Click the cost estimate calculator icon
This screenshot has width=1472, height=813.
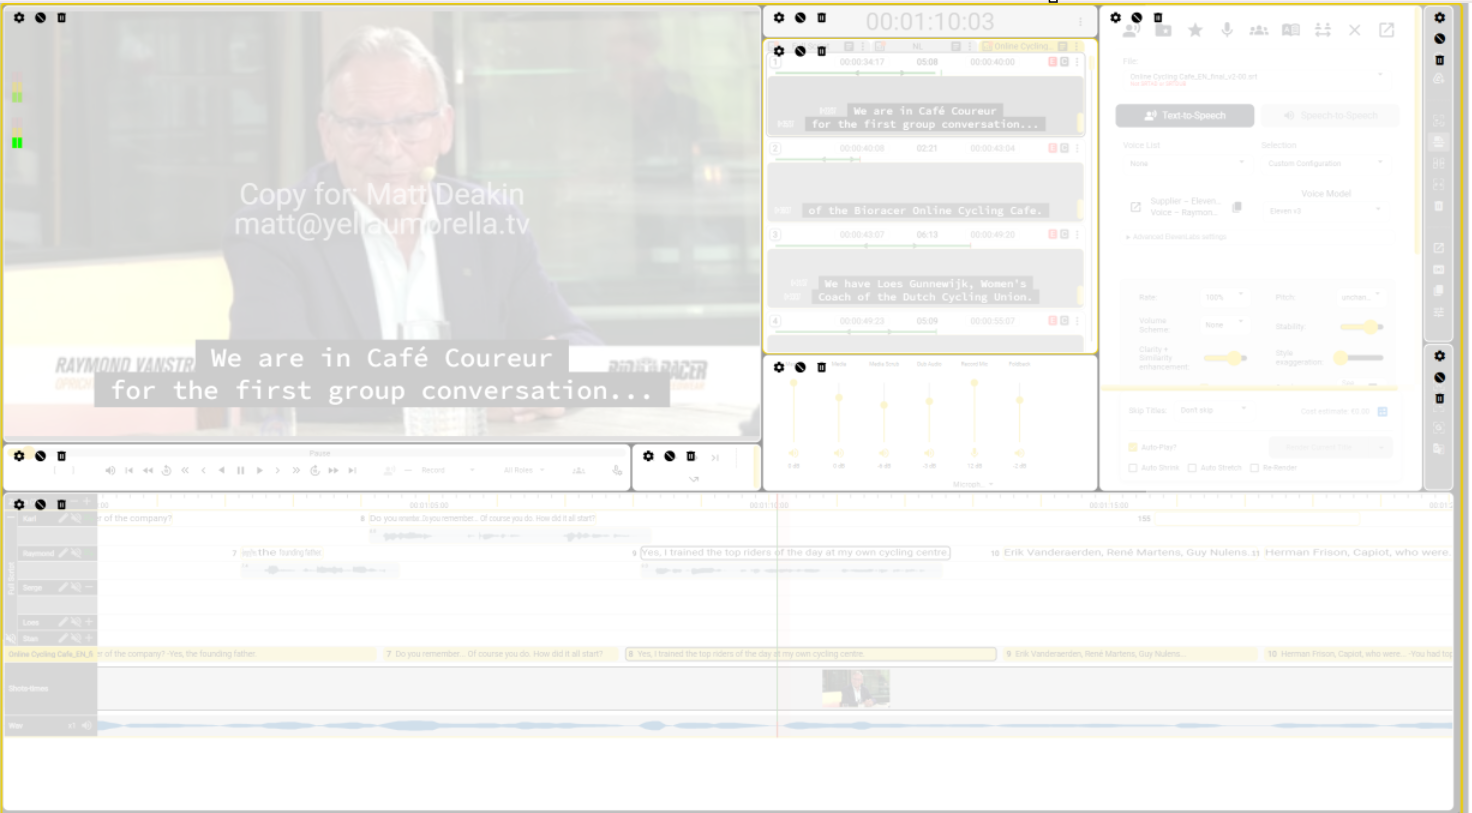pos(1383,411)
